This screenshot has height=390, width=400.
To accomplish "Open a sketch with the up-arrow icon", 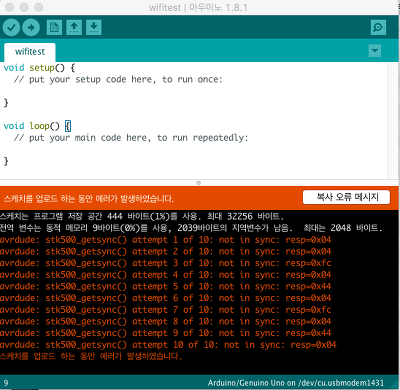I will (74, 27).
